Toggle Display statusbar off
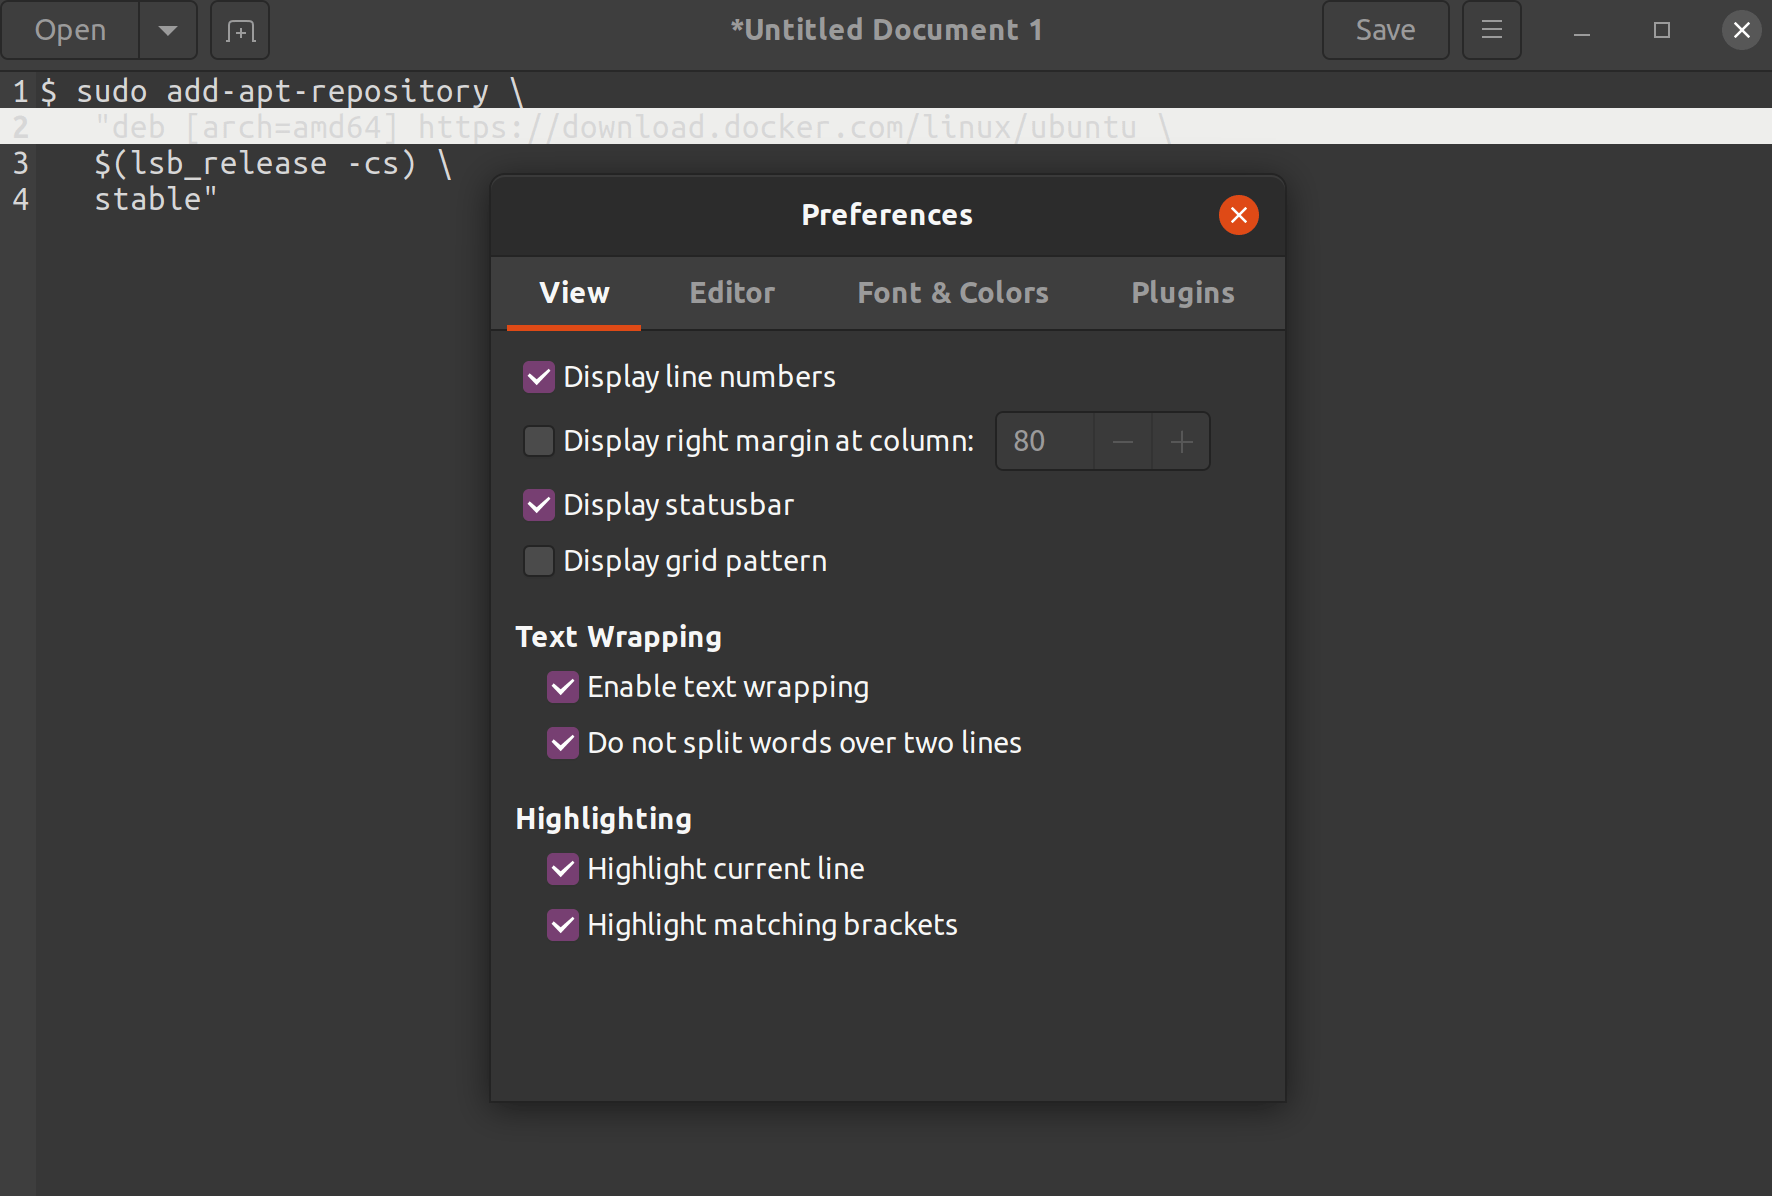 click(x=539, y=505)
